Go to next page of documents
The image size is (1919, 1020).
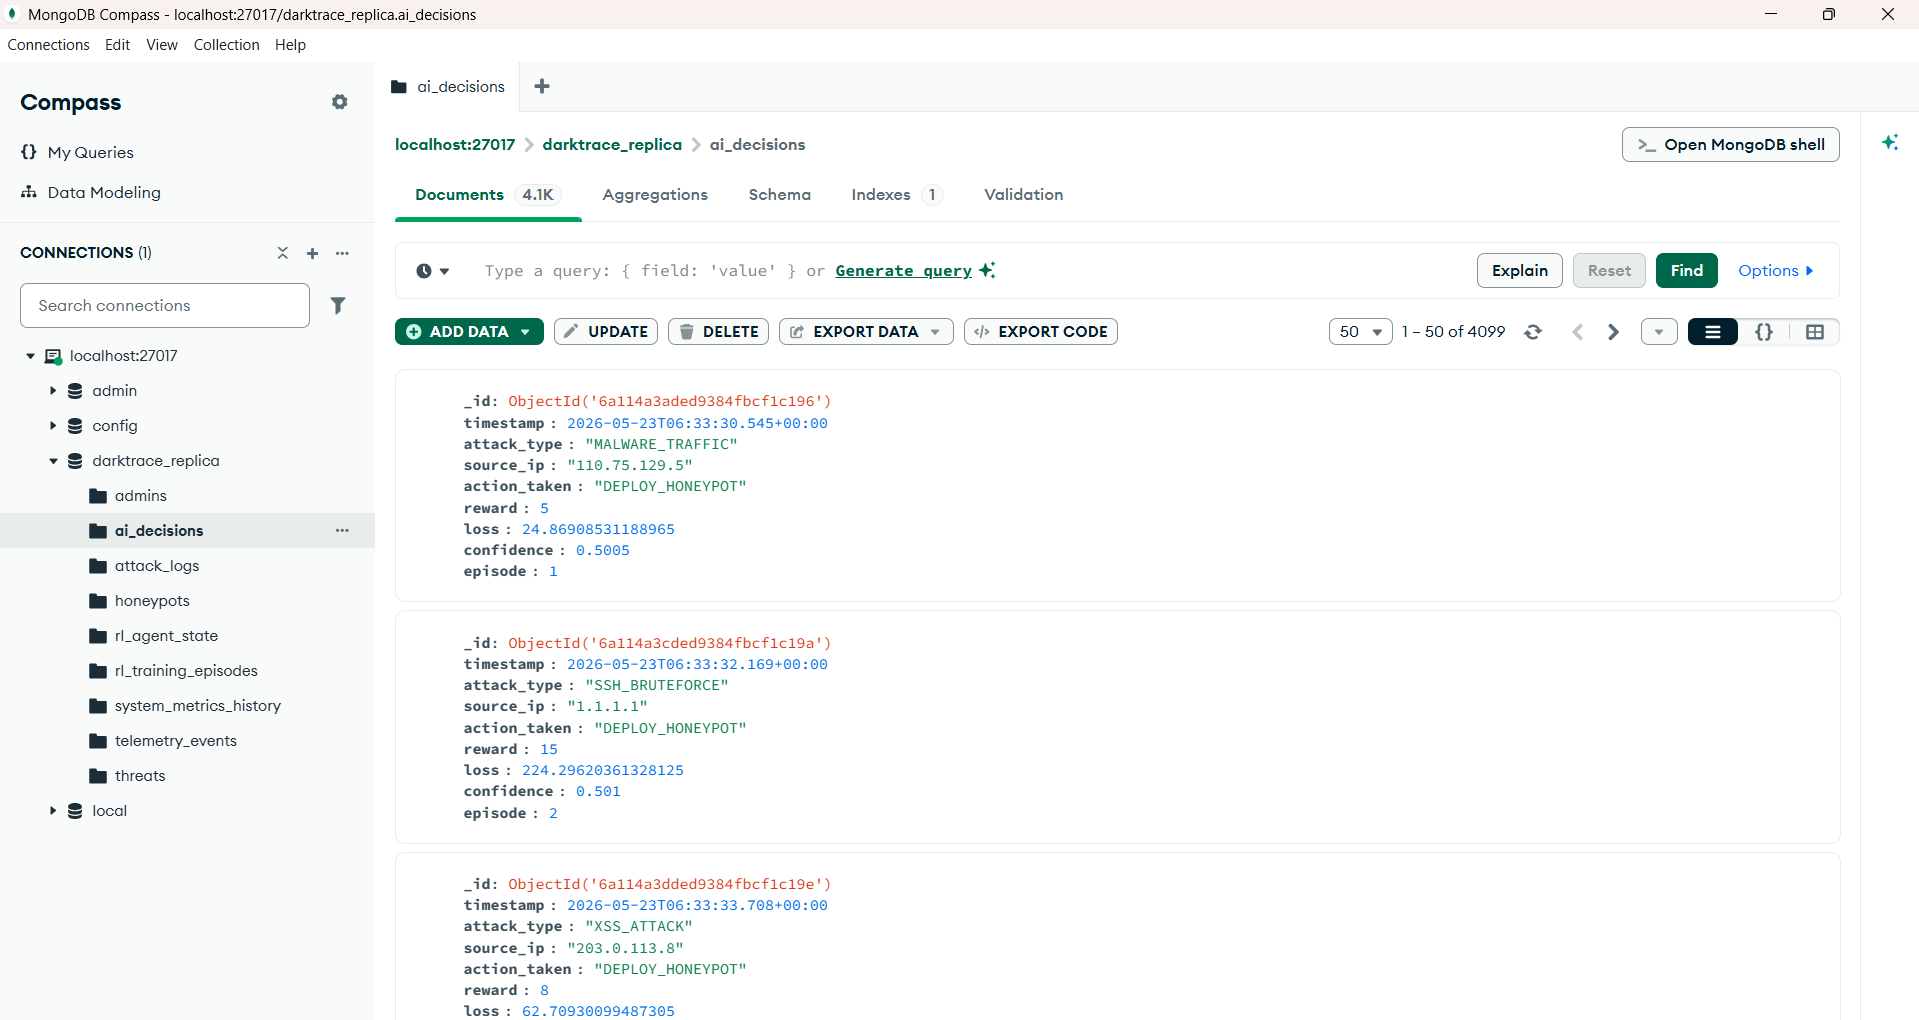(1613, 332)
